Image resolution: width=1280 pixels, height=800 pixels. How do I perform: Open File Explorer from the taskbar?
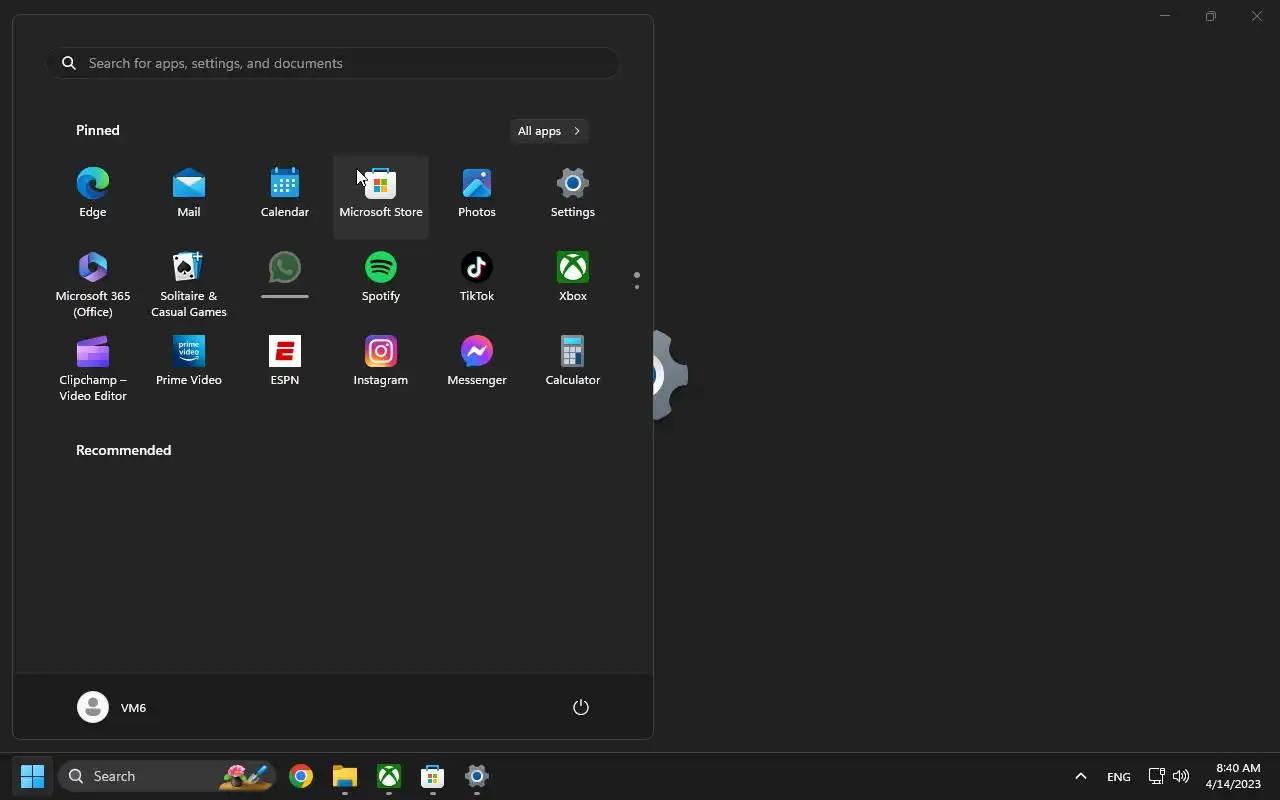(x=345, y=776)
